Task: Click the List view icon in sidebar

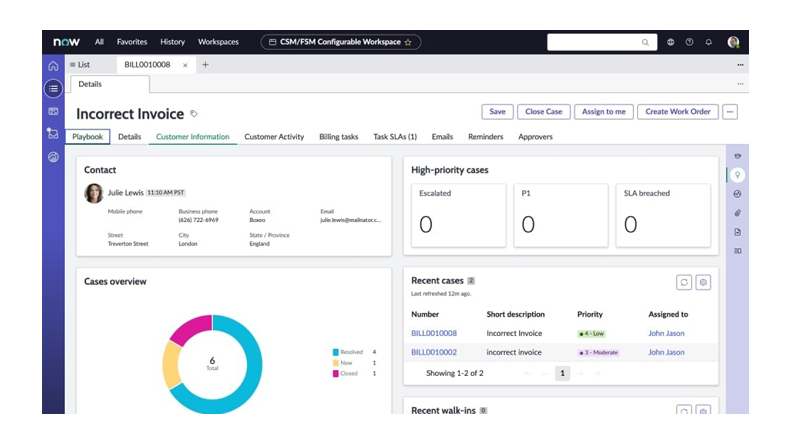Action: [53, 88]
